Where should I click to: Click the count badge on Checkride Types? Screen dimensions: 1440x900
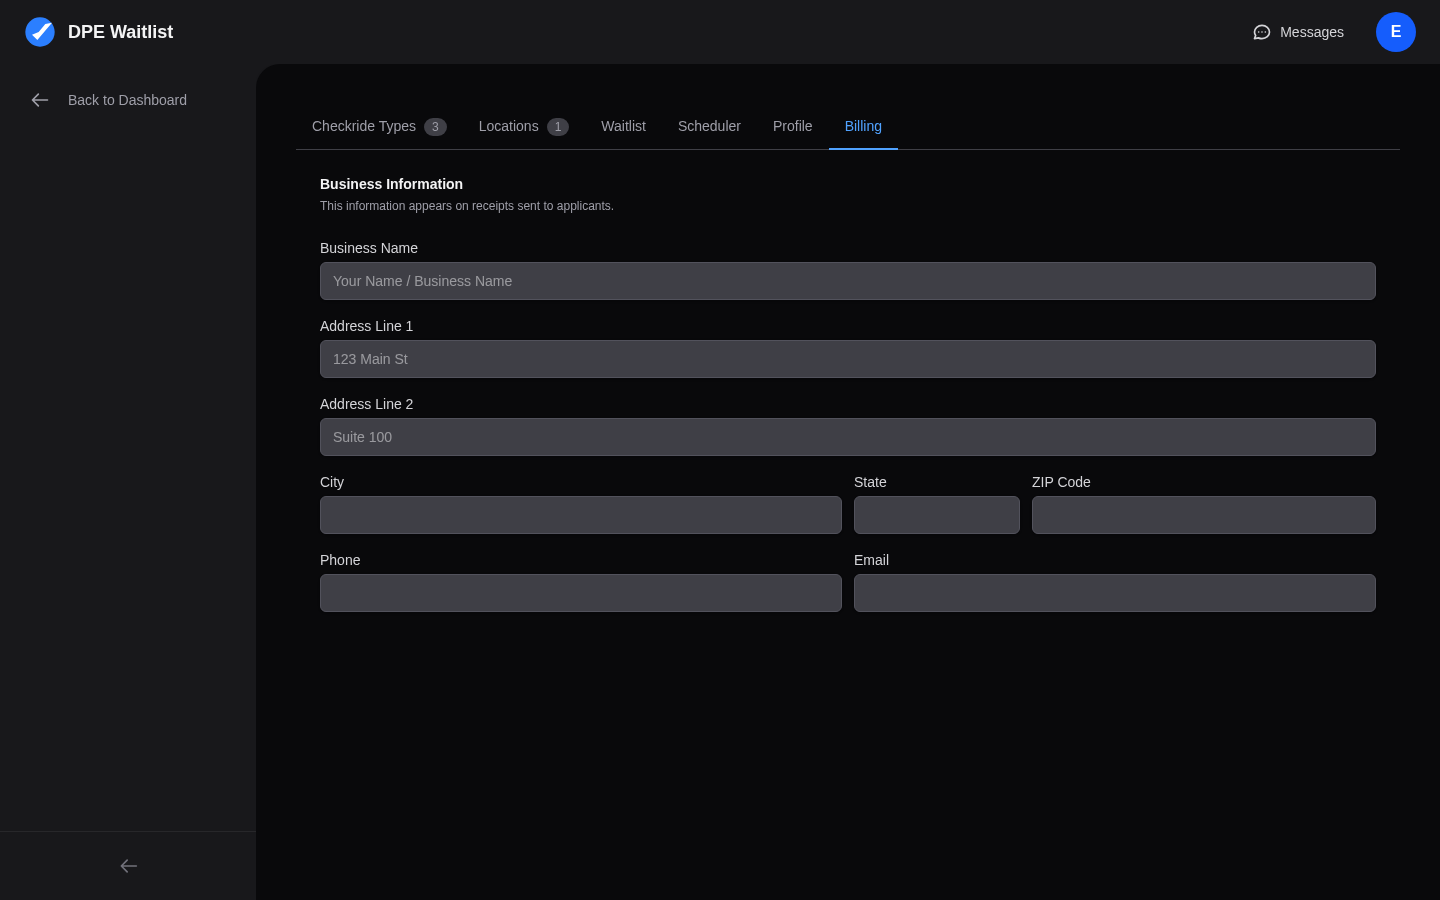[x=435, y=127]
